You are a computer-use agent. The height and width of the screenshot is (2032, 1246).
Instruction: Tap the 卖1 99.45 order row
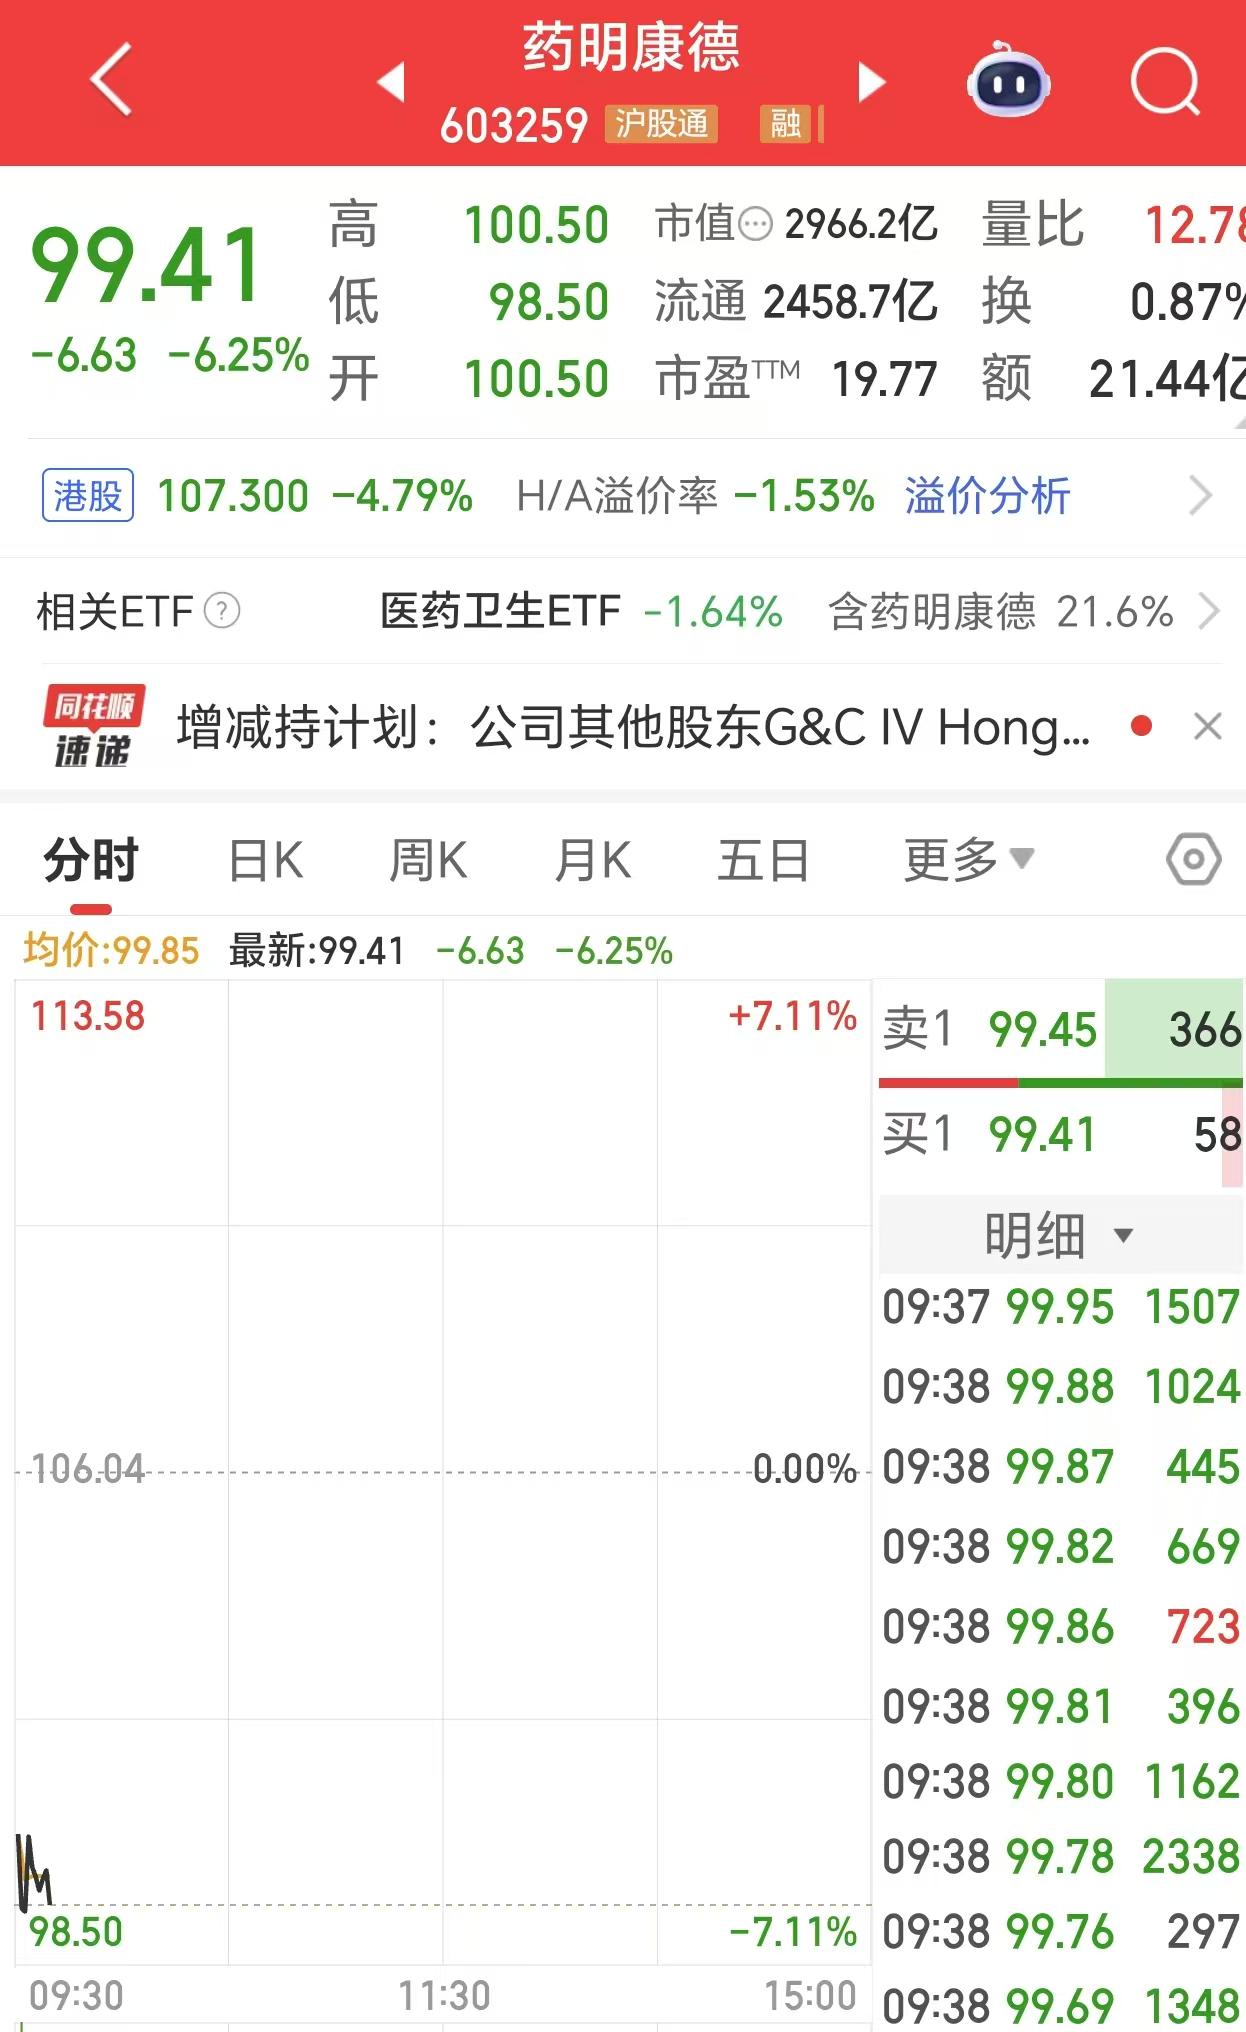click(x=1060, y=1030)
